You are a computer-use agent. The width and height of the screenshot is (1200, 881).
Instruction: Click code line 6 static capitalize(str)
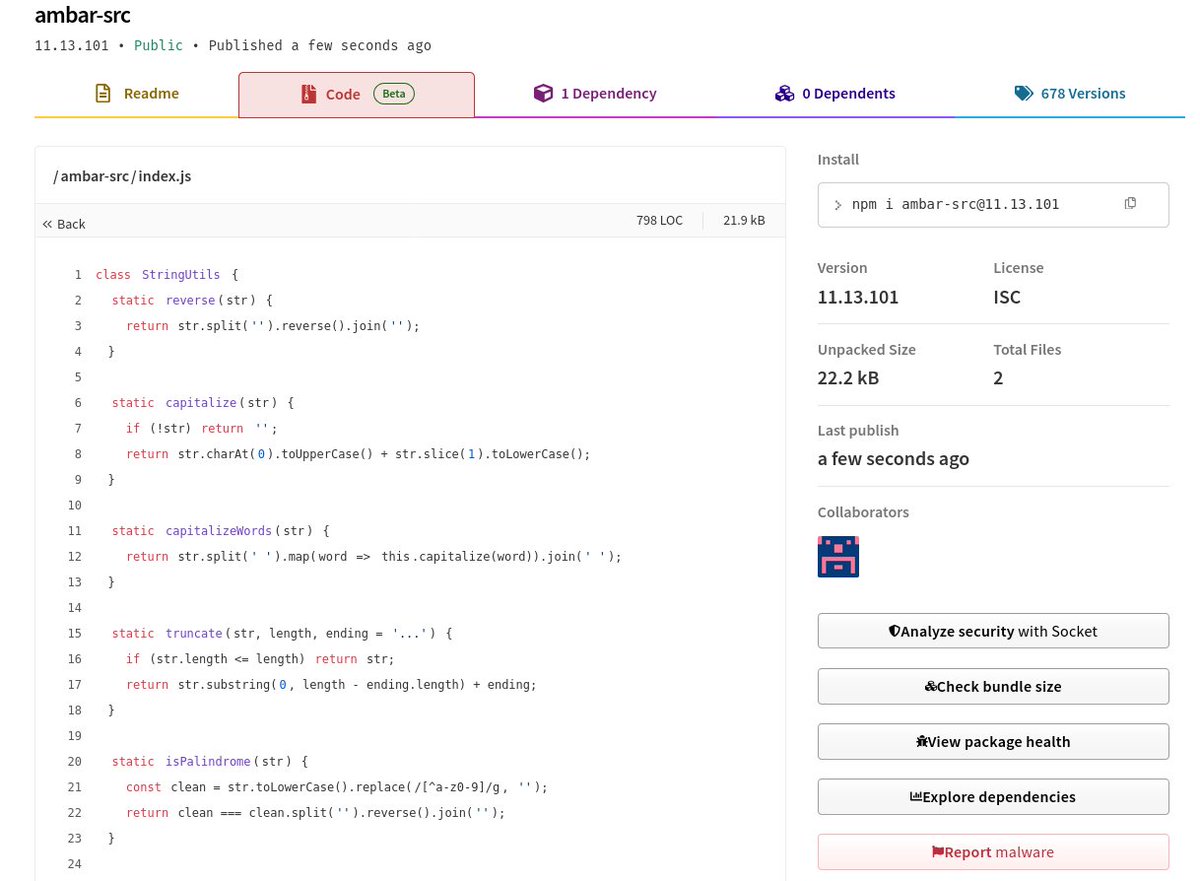pyautogui.click(x=203, y=402)
